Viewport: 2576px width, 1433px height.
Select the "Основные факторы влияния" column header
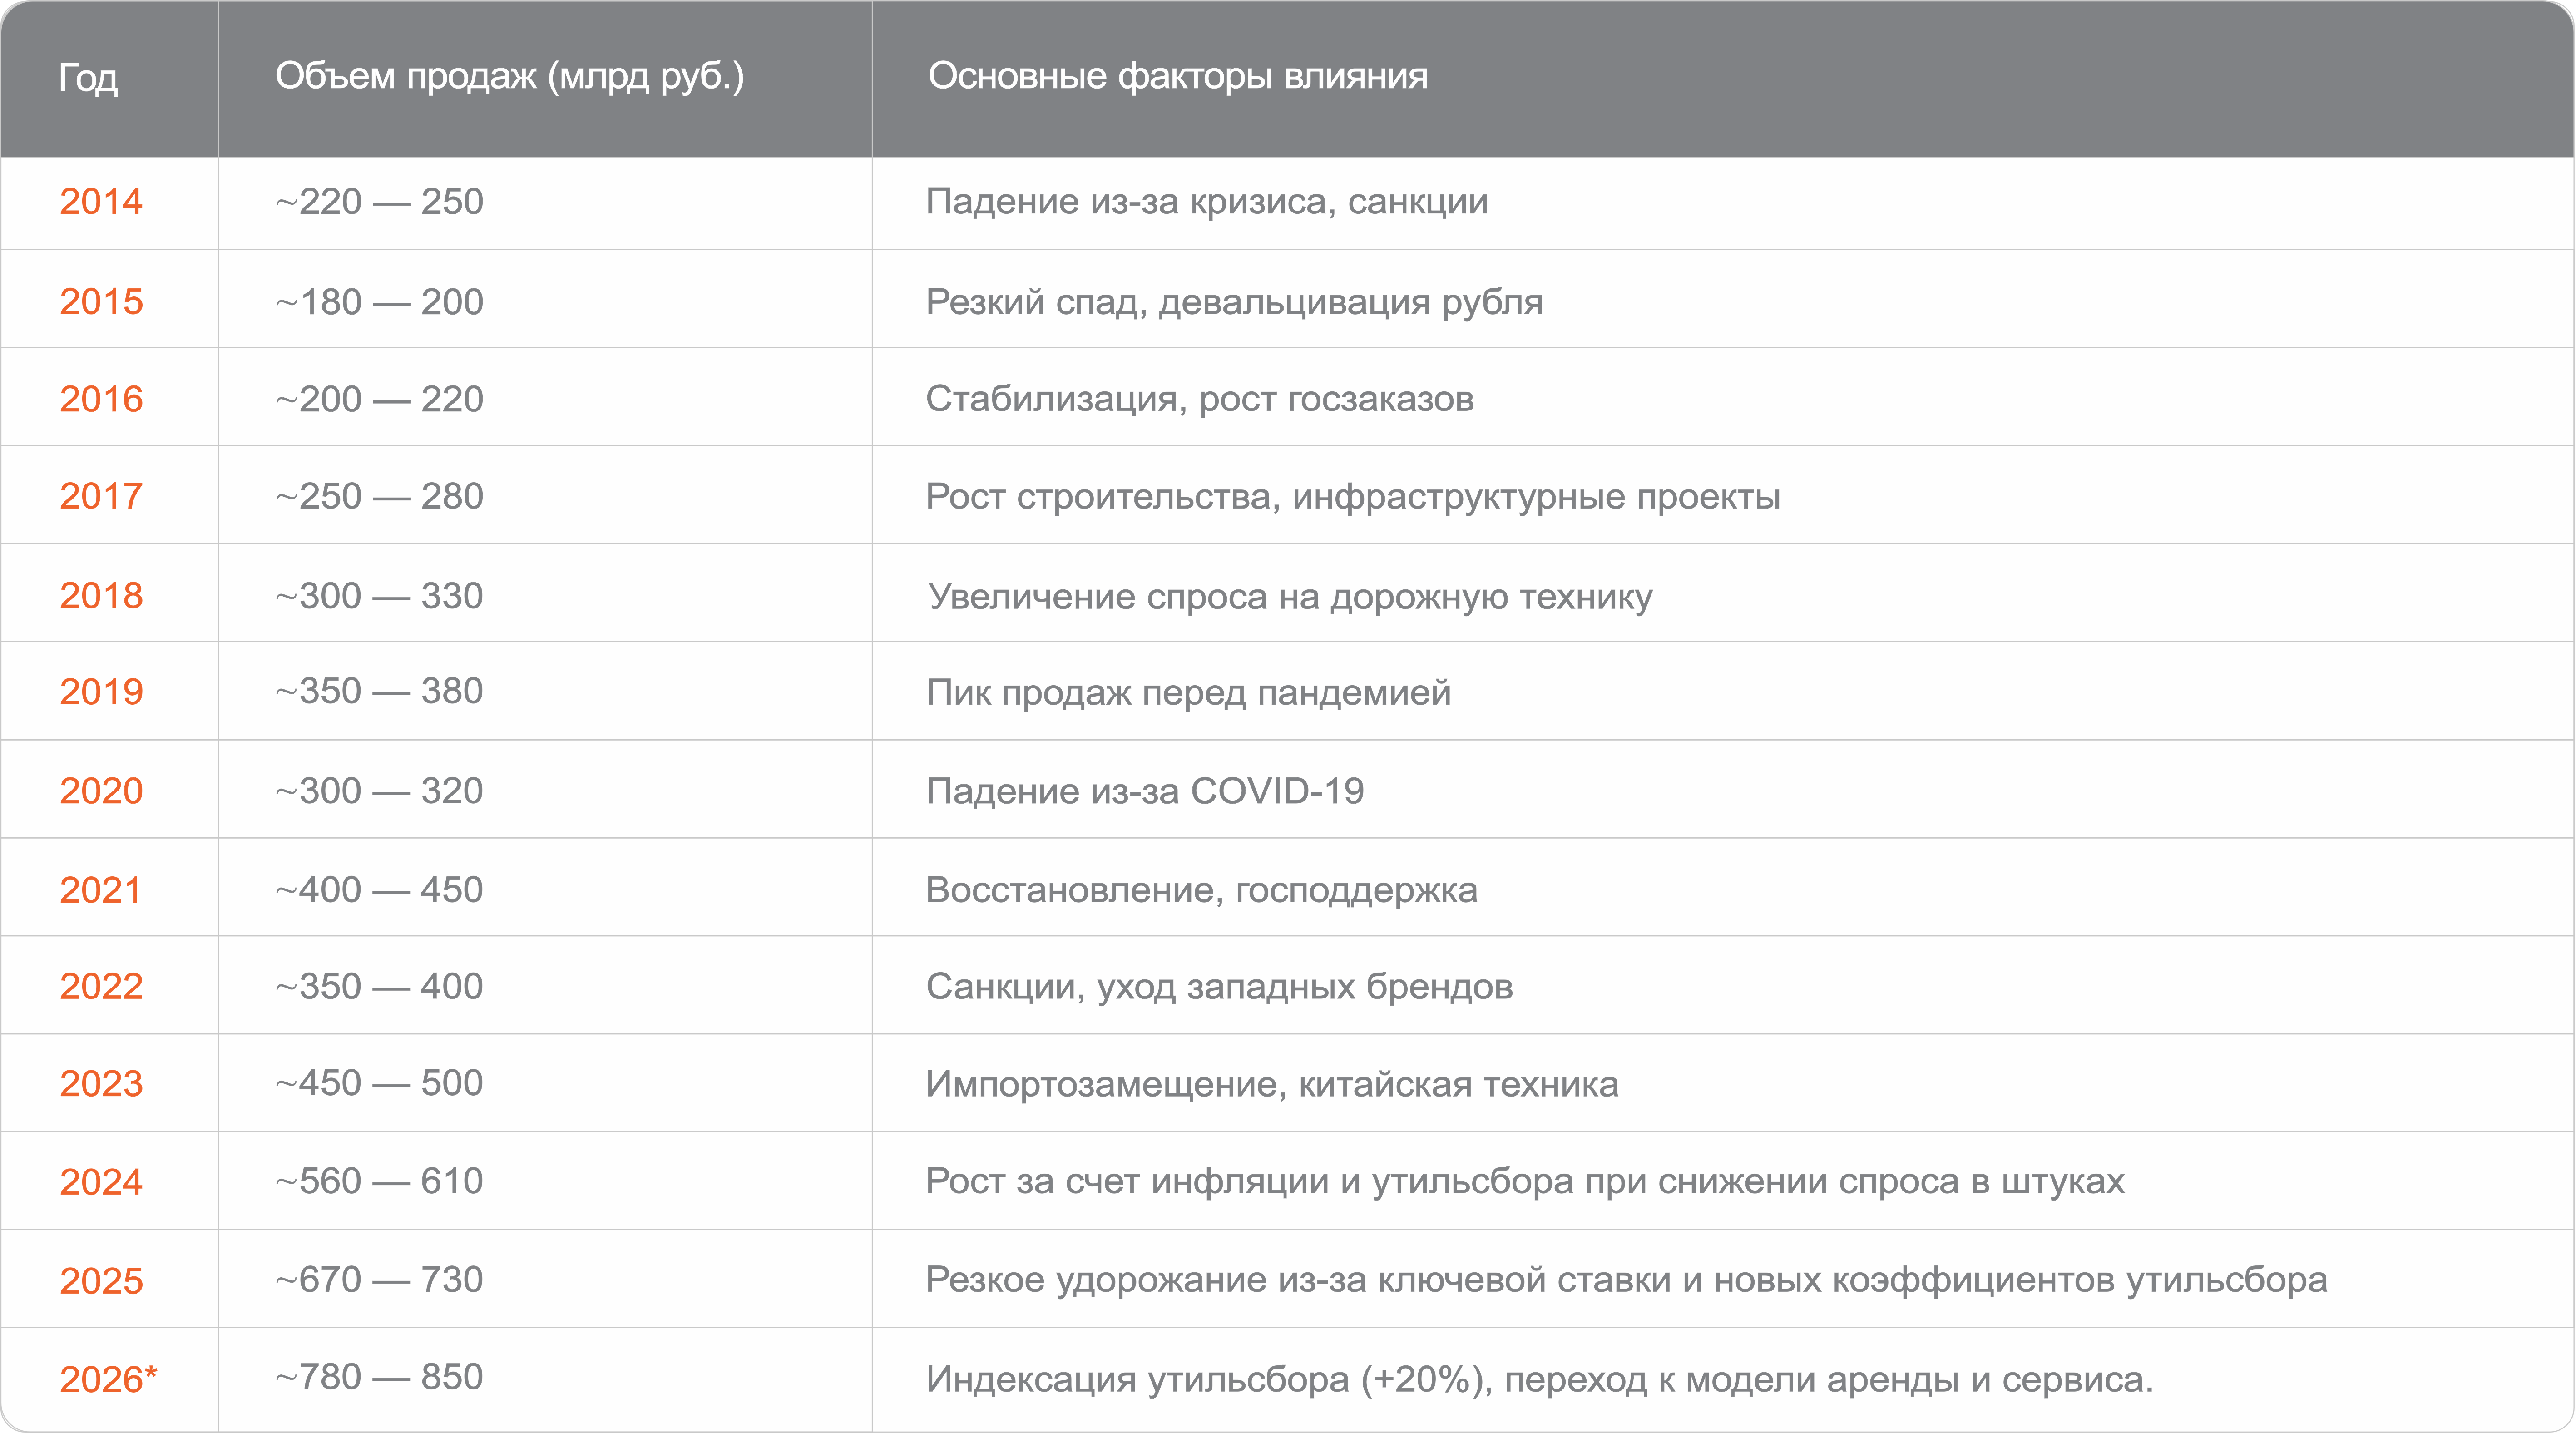tap(1177, 76)
